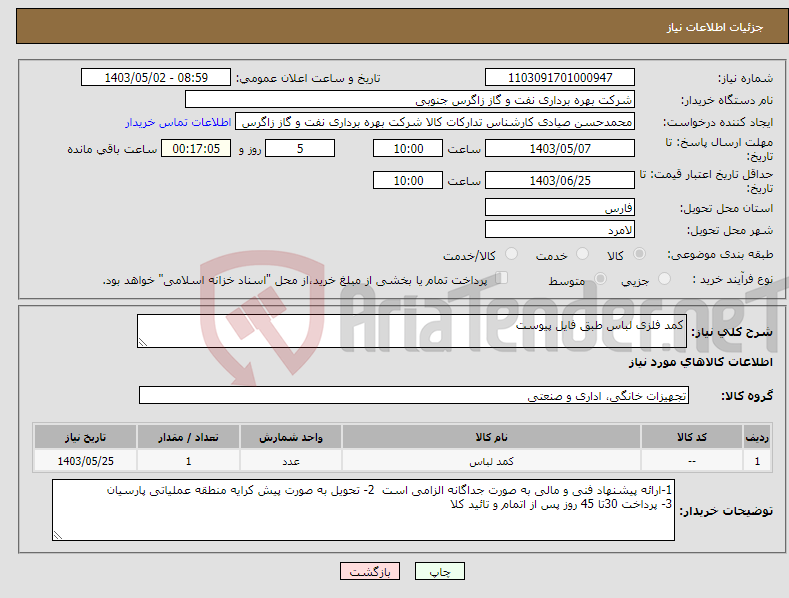Click the need date cell 1403/05/25
This screenshot has width=789, height=598.
(86, 461)
